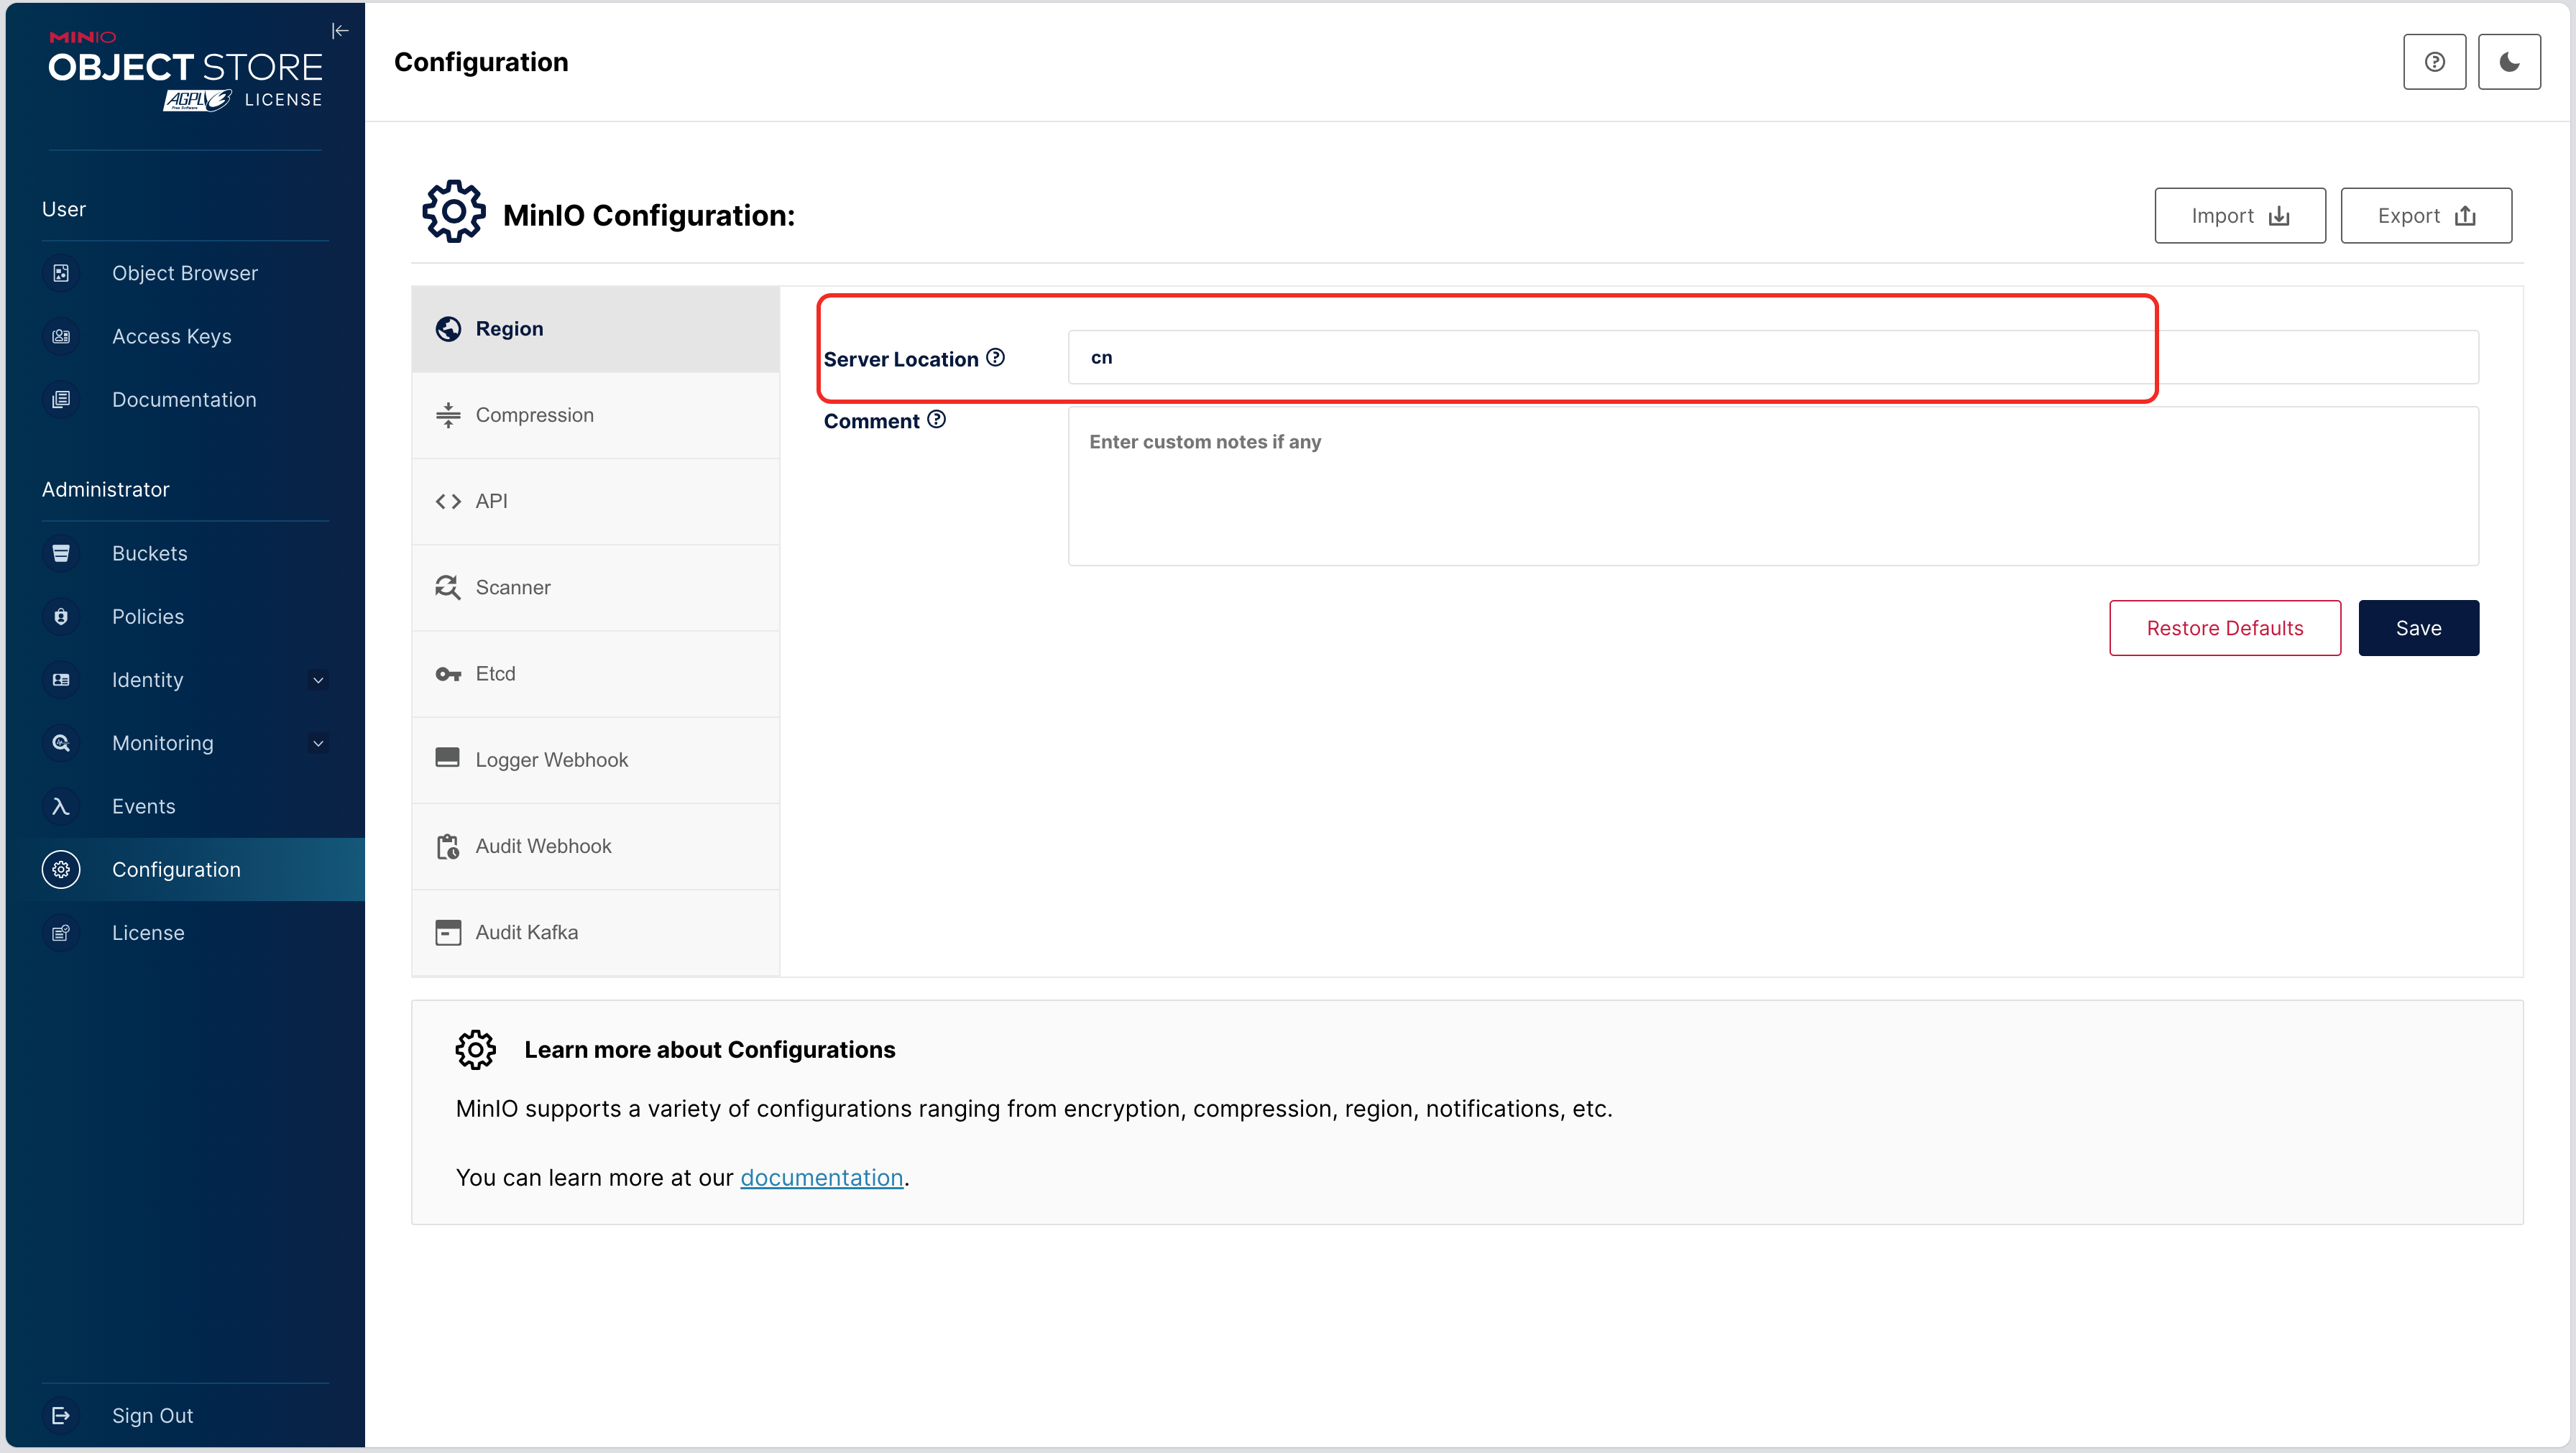Click the Configuration gear icon in sidebar
Image resolution: width=2576 pixels, height=1453 pixels.
click(x=61, y=869)
